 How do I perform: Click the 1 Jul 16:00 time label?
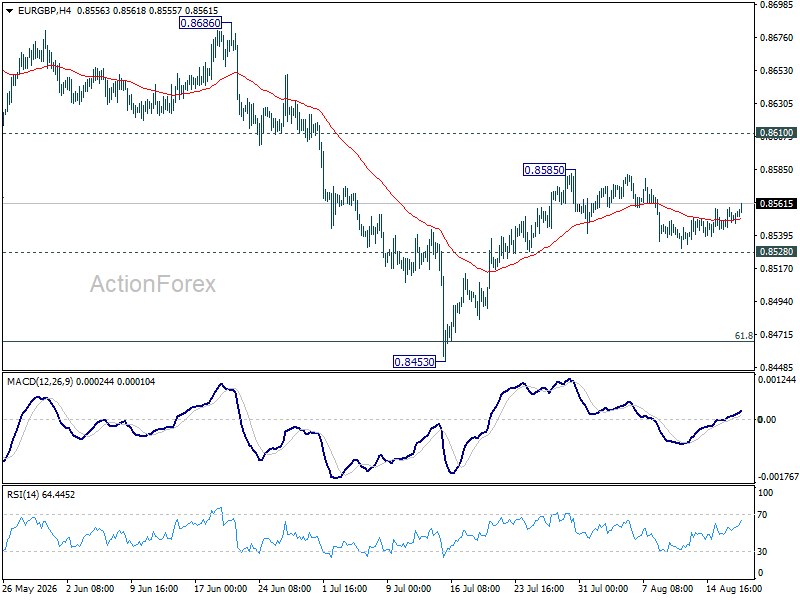pos(345,589)
